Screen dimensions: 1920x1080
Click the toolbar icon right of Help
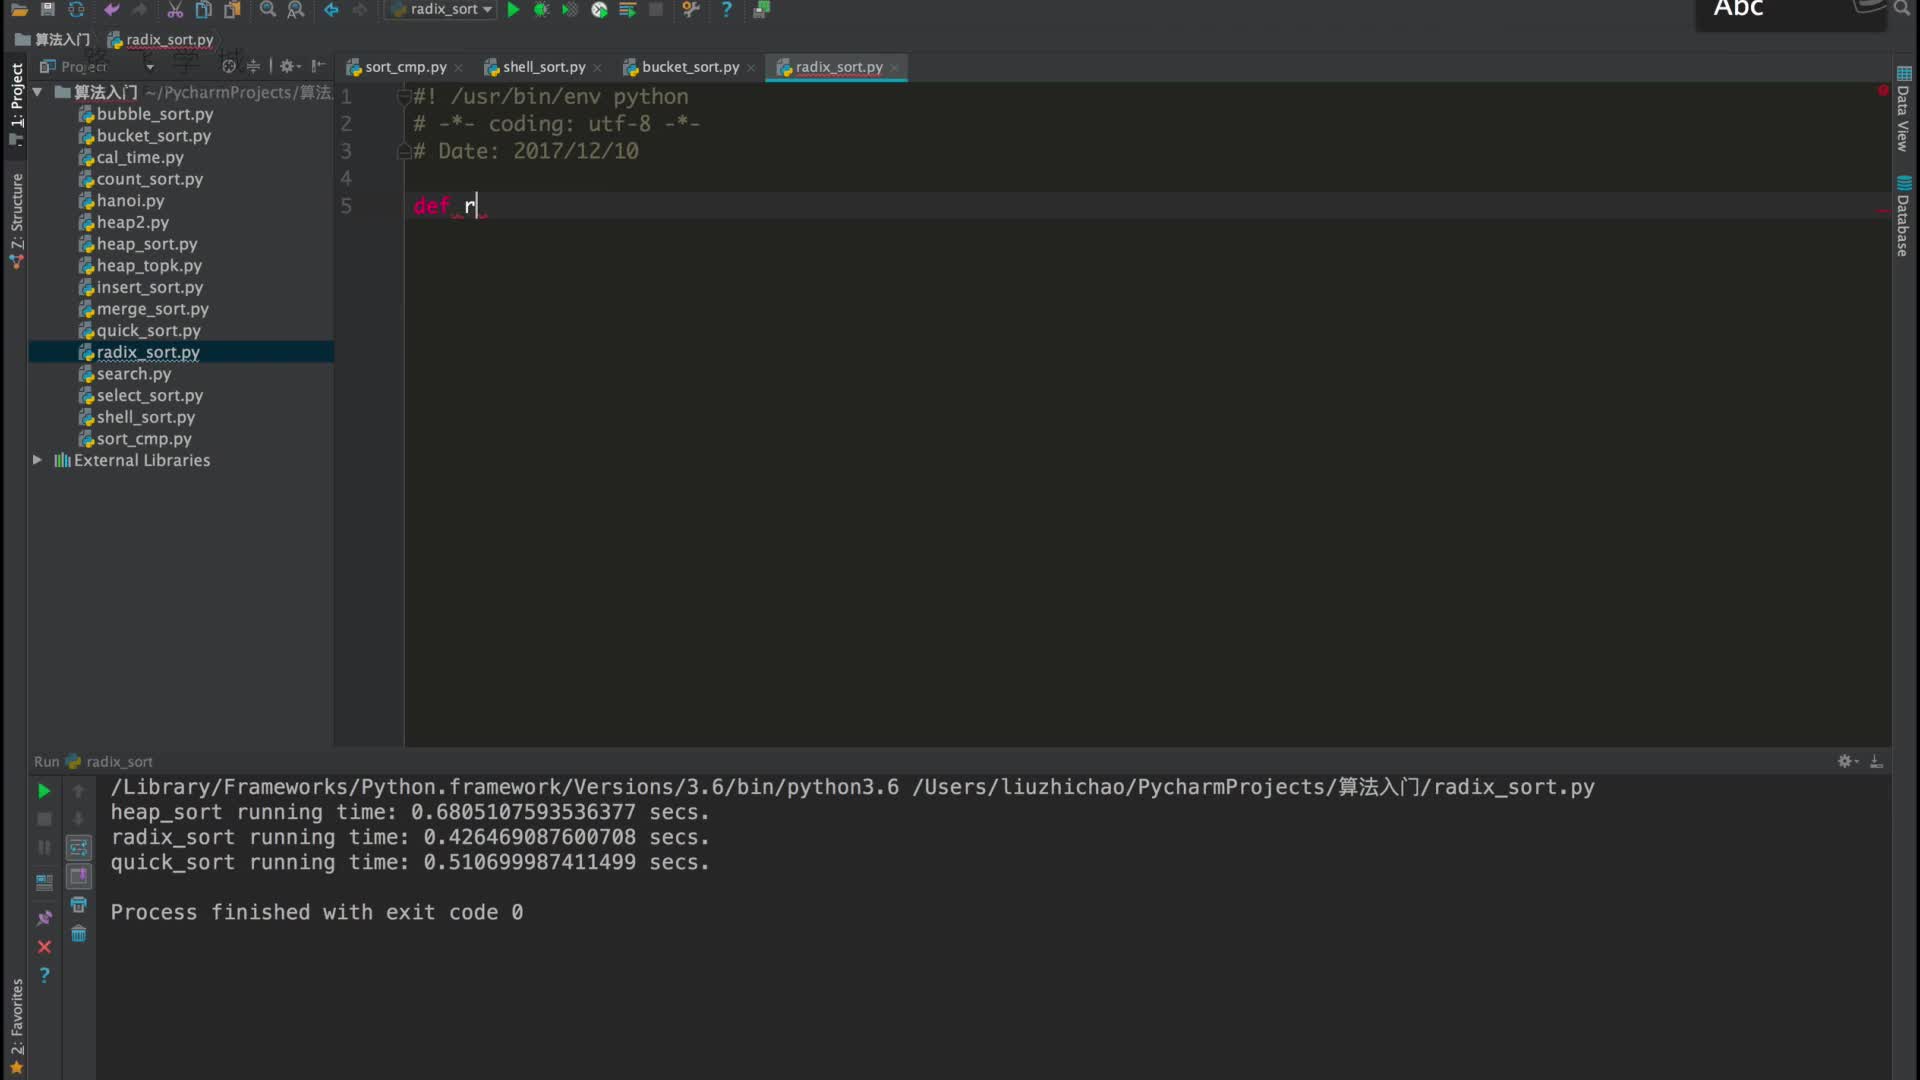coord(761,9)
